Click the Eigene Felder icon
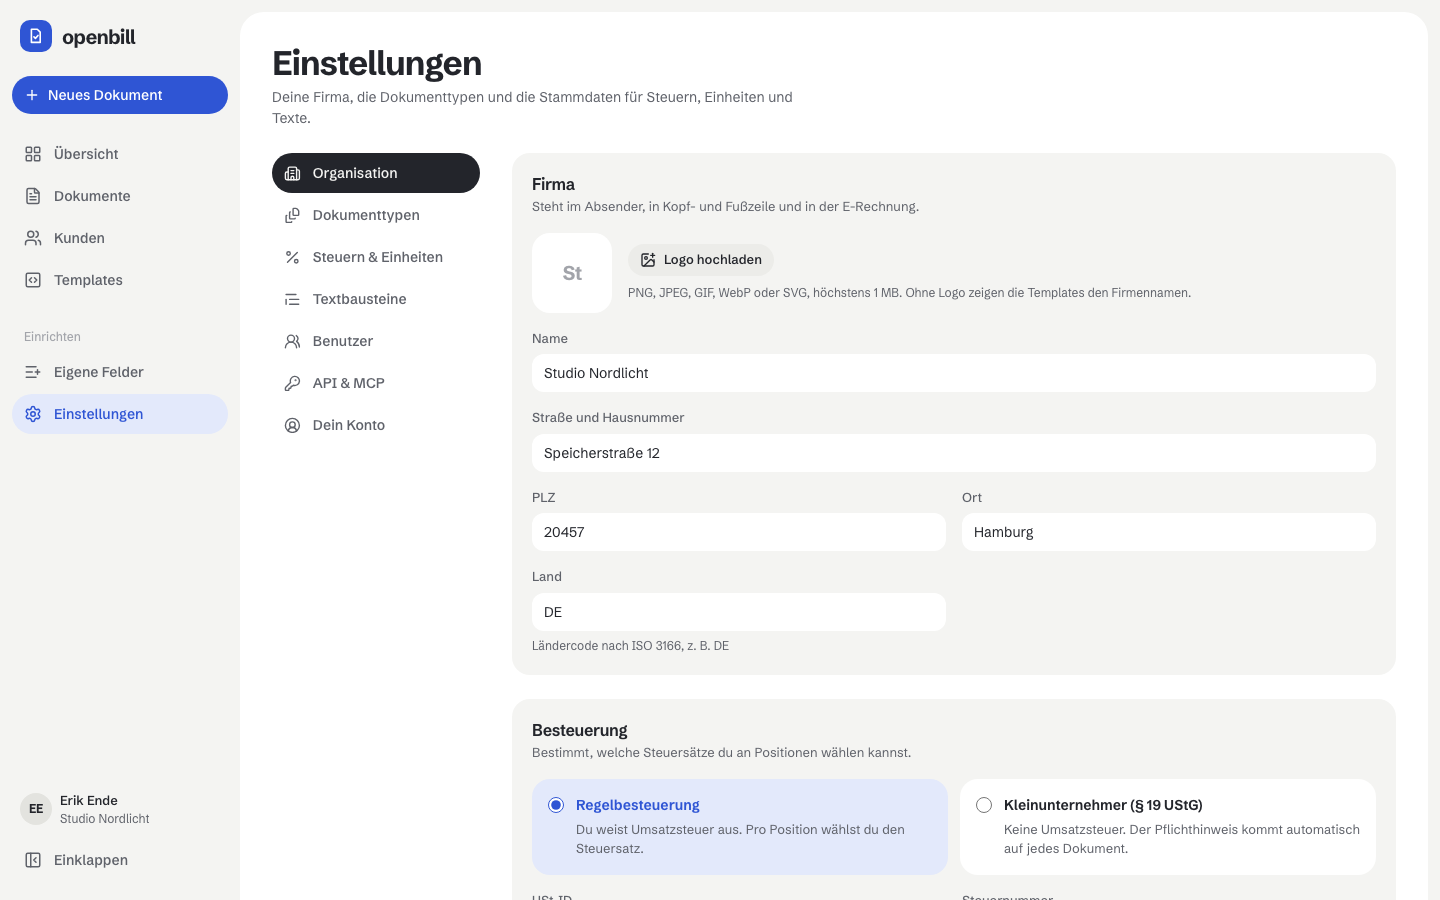The width and height of the screenshot is (1440, 900). click(x=33, y=372)
